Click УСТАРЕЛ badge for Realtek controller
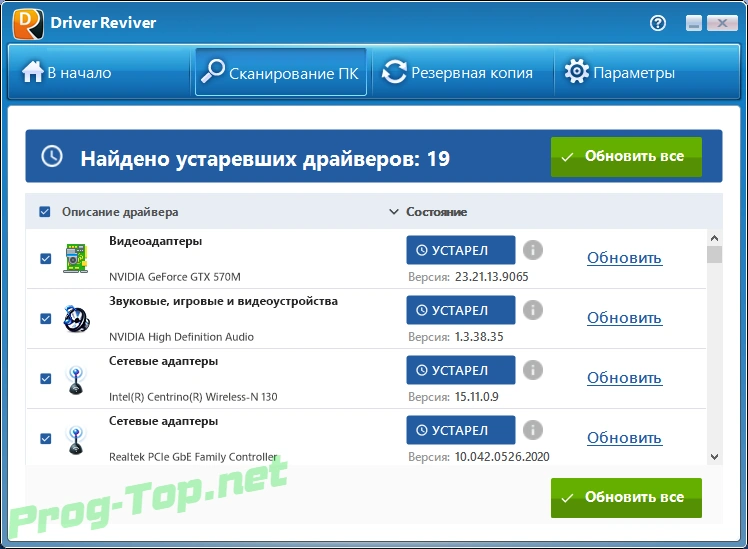Image resolution: width=748 pixels, height=549 pixels. click(461, 430)
